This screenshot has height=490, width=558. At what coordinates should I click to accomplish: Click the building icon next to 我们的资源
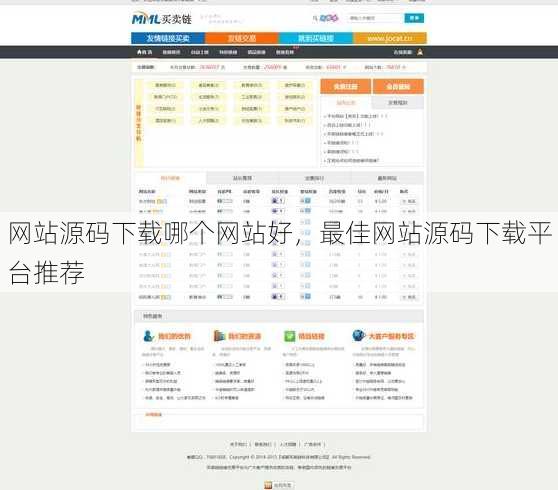(219, 336)
